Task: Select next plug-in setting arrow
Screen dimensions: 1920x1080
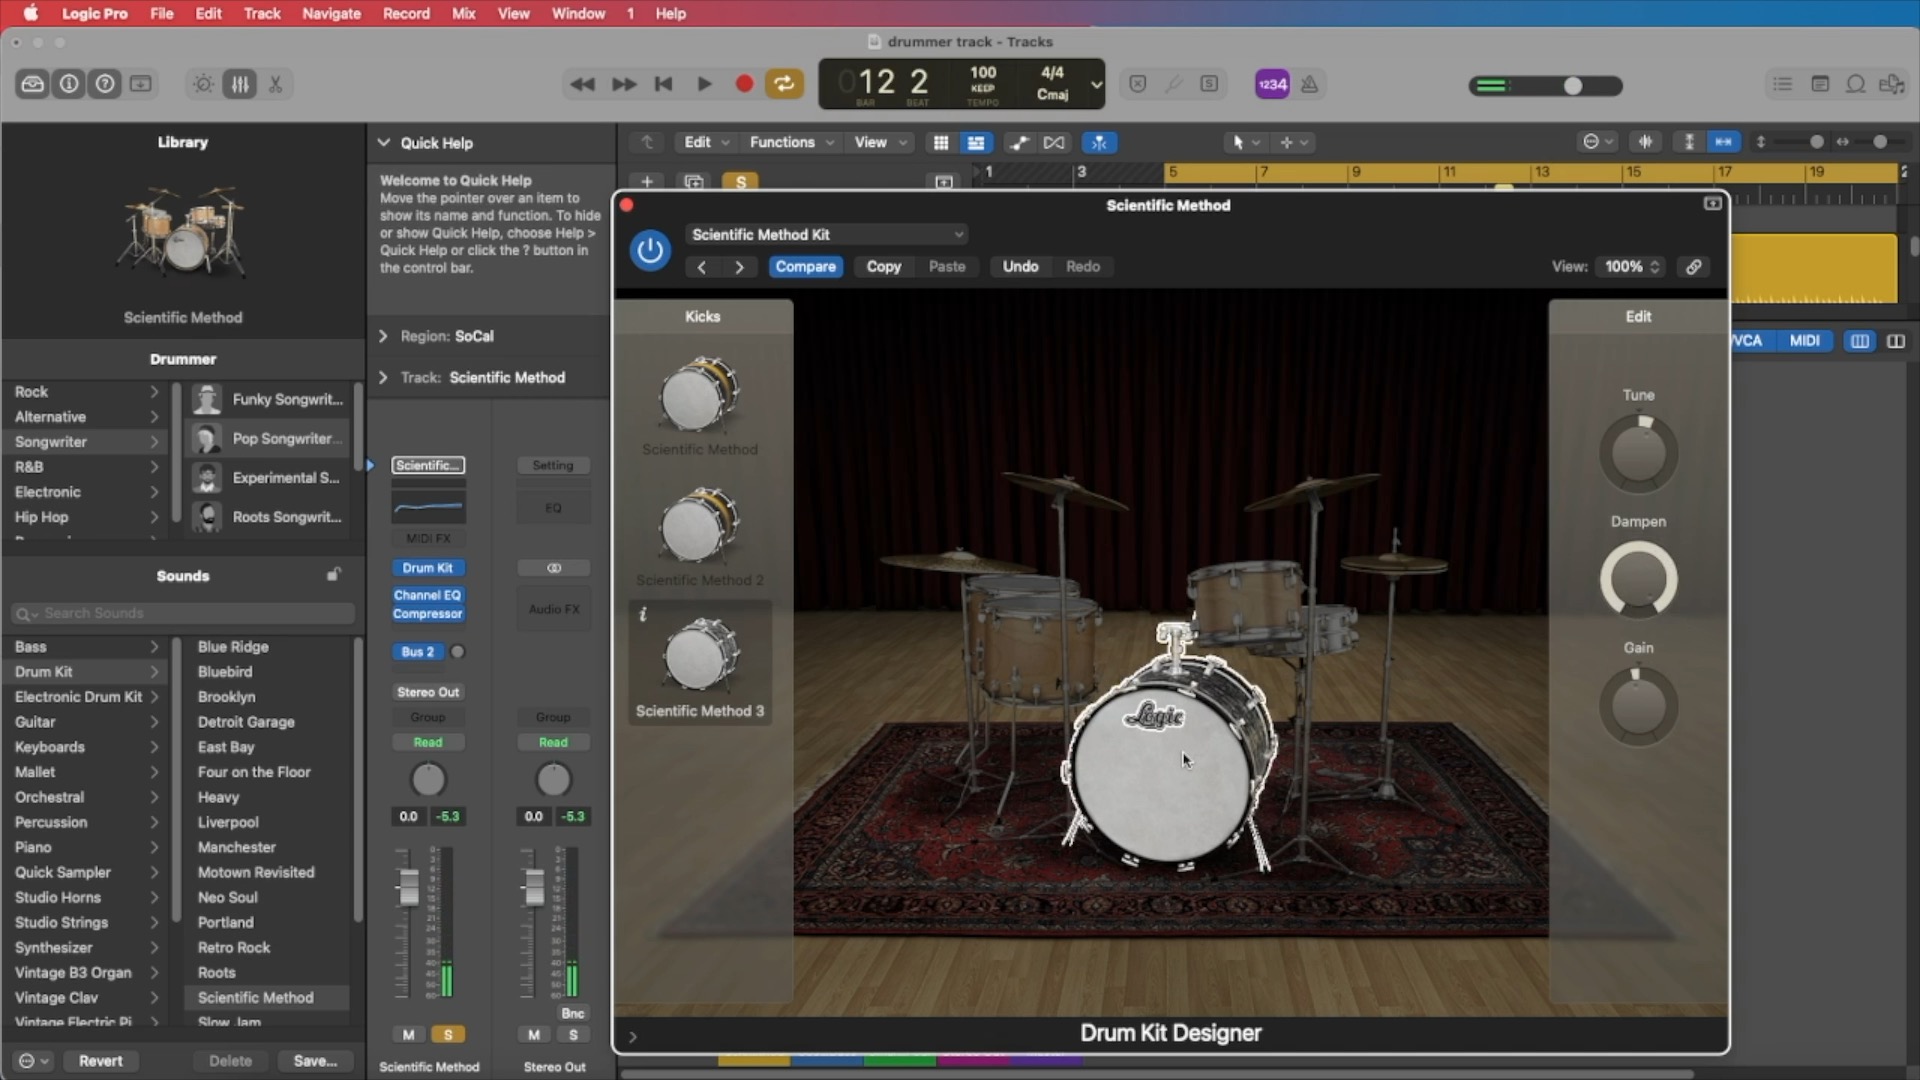Action: pos(739,267)
